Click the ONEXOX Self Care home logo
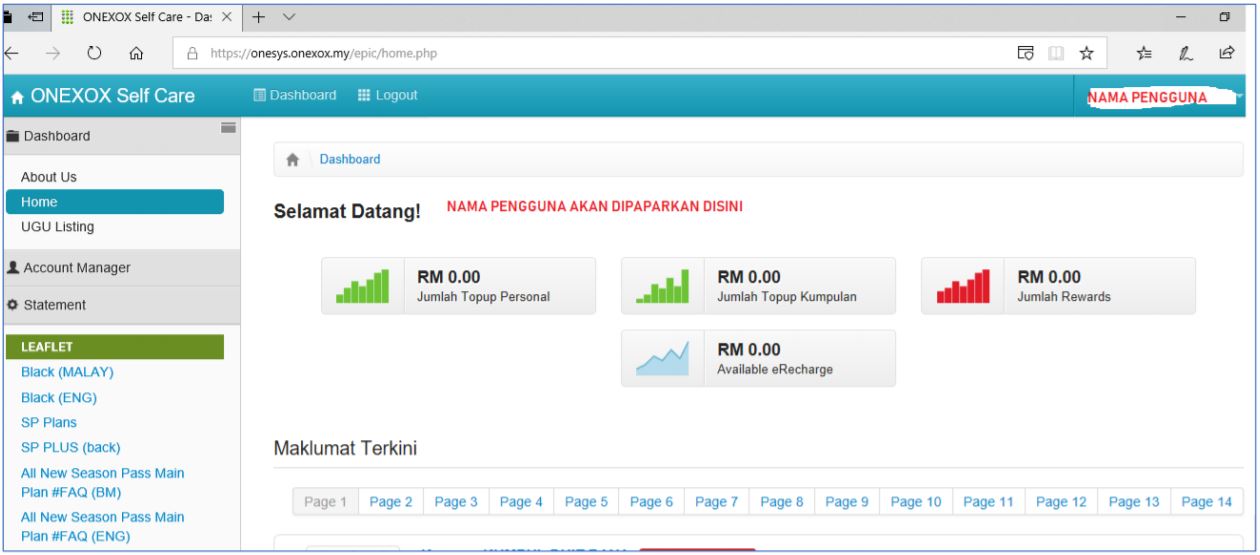1260x555 pixels. point(102,96)
